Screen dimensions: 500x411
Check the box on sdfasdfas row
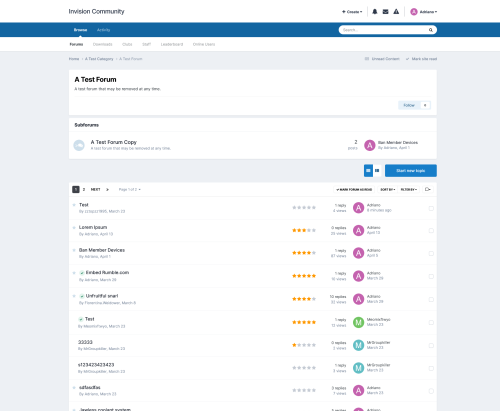click(431, 391)
